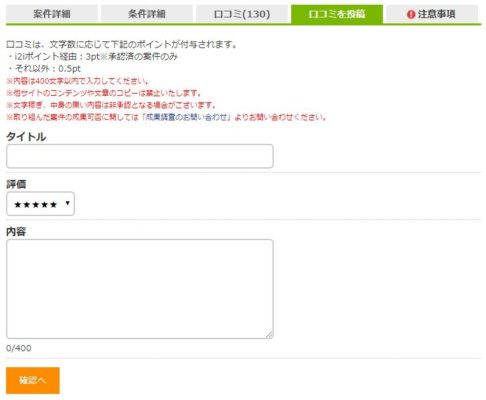Click into the タイトル text field

coord(140,156)
